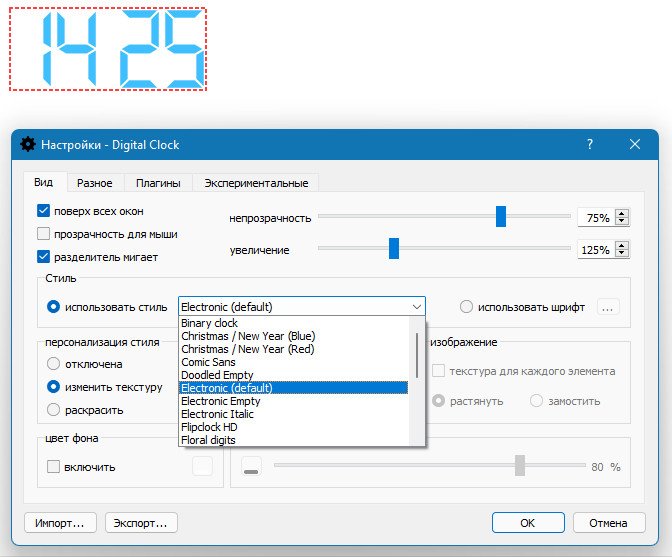The image size is (672, 557).
Task: Toggle текстура для каждого элемента checkbox
Action: point(438,371)
